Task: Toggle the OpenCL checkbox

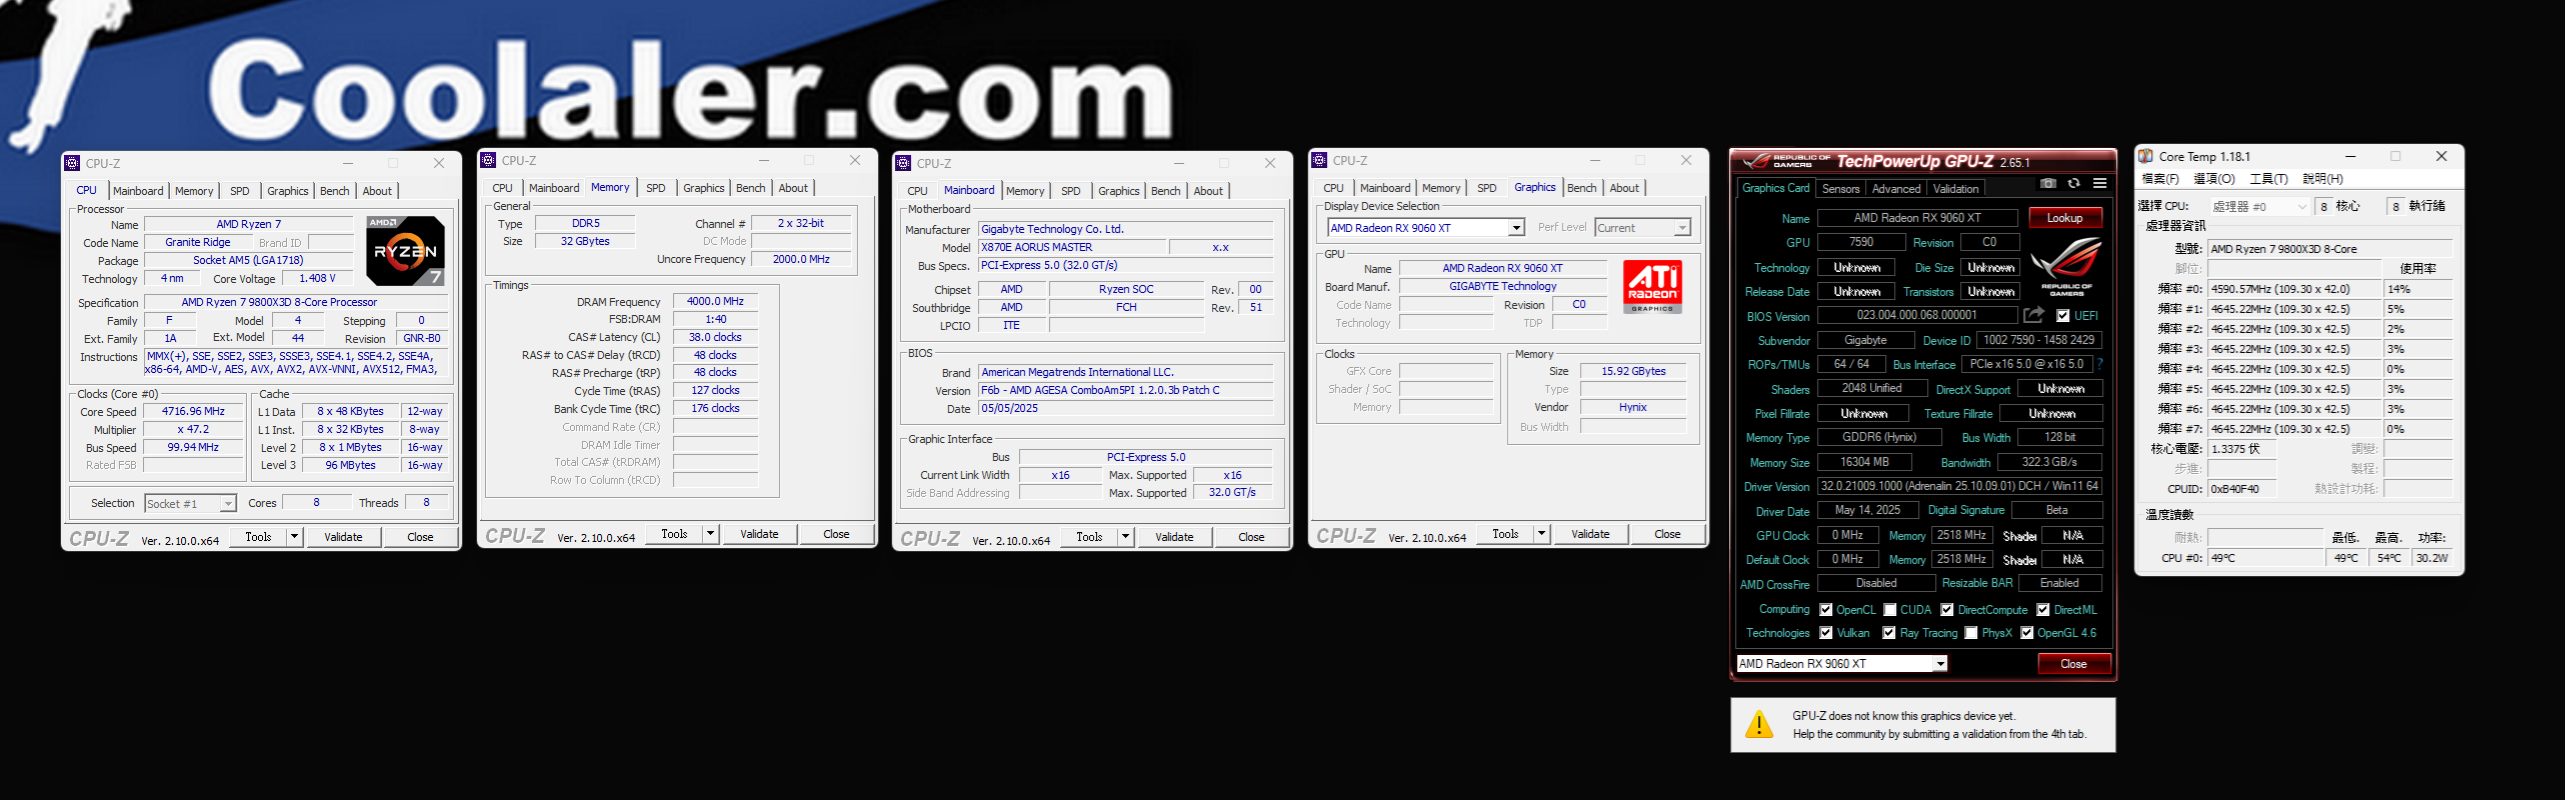Action: click(1826, 610)
